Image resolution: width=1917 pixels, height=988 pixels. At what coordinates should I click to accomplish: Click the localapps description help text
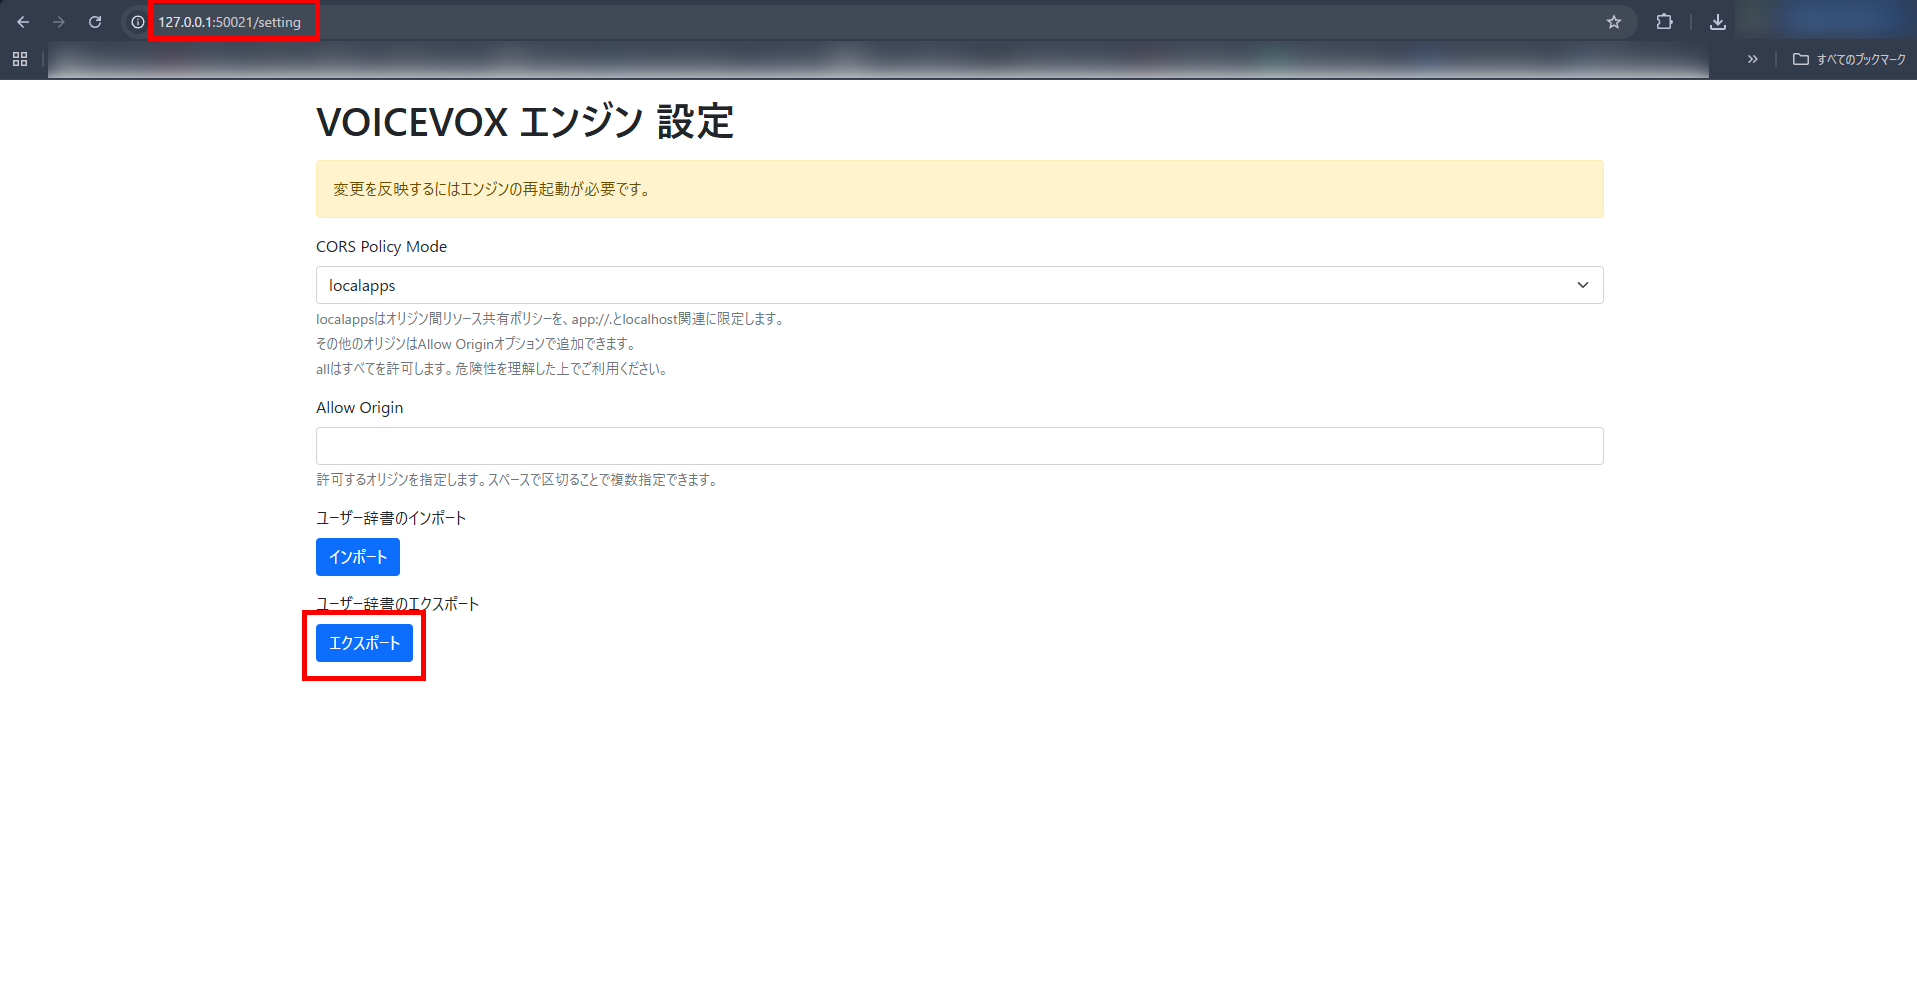pos(552,319)
